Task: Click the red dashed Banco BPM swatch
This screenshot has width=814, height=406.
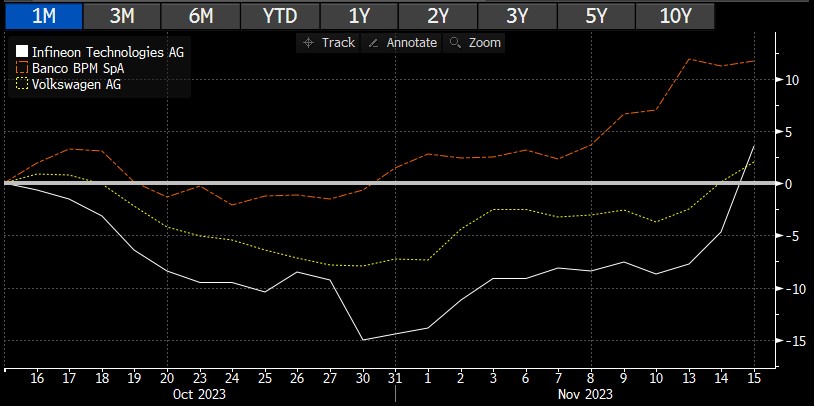Action: tap(23, 68)
